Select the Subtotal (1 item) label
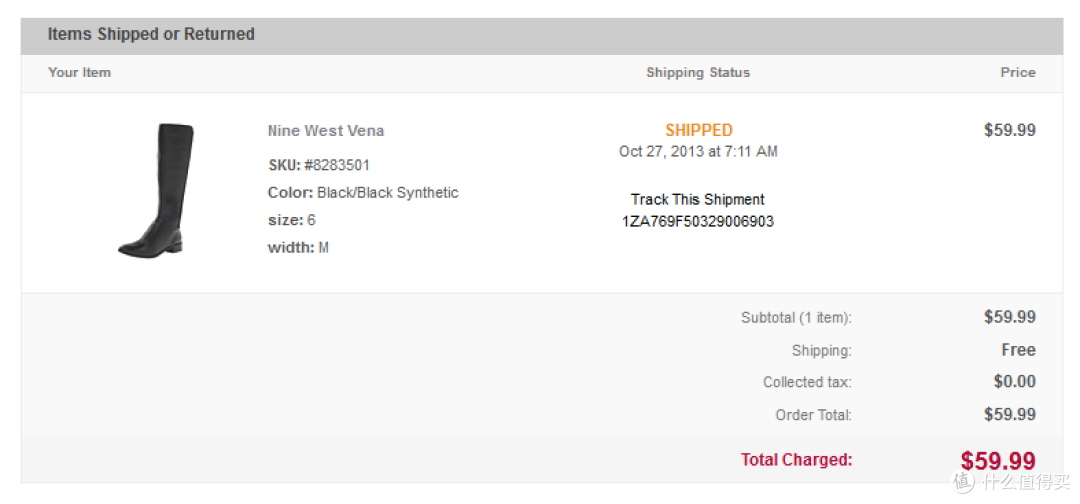The height and width of the screenshot is (504, 1080). [x=796, y=318]
